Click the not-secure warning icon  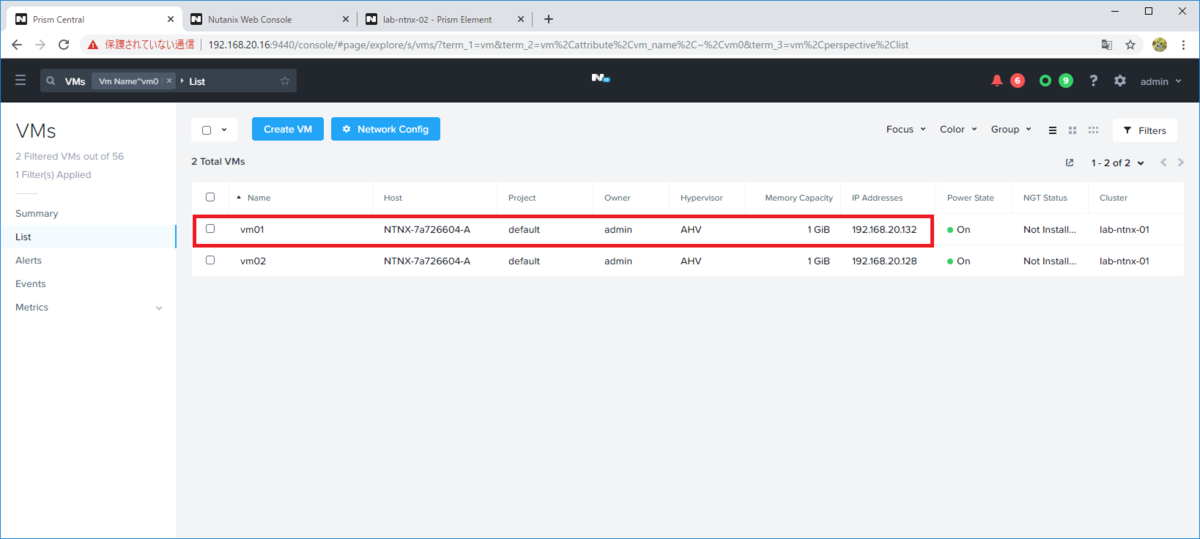[93, 45]
